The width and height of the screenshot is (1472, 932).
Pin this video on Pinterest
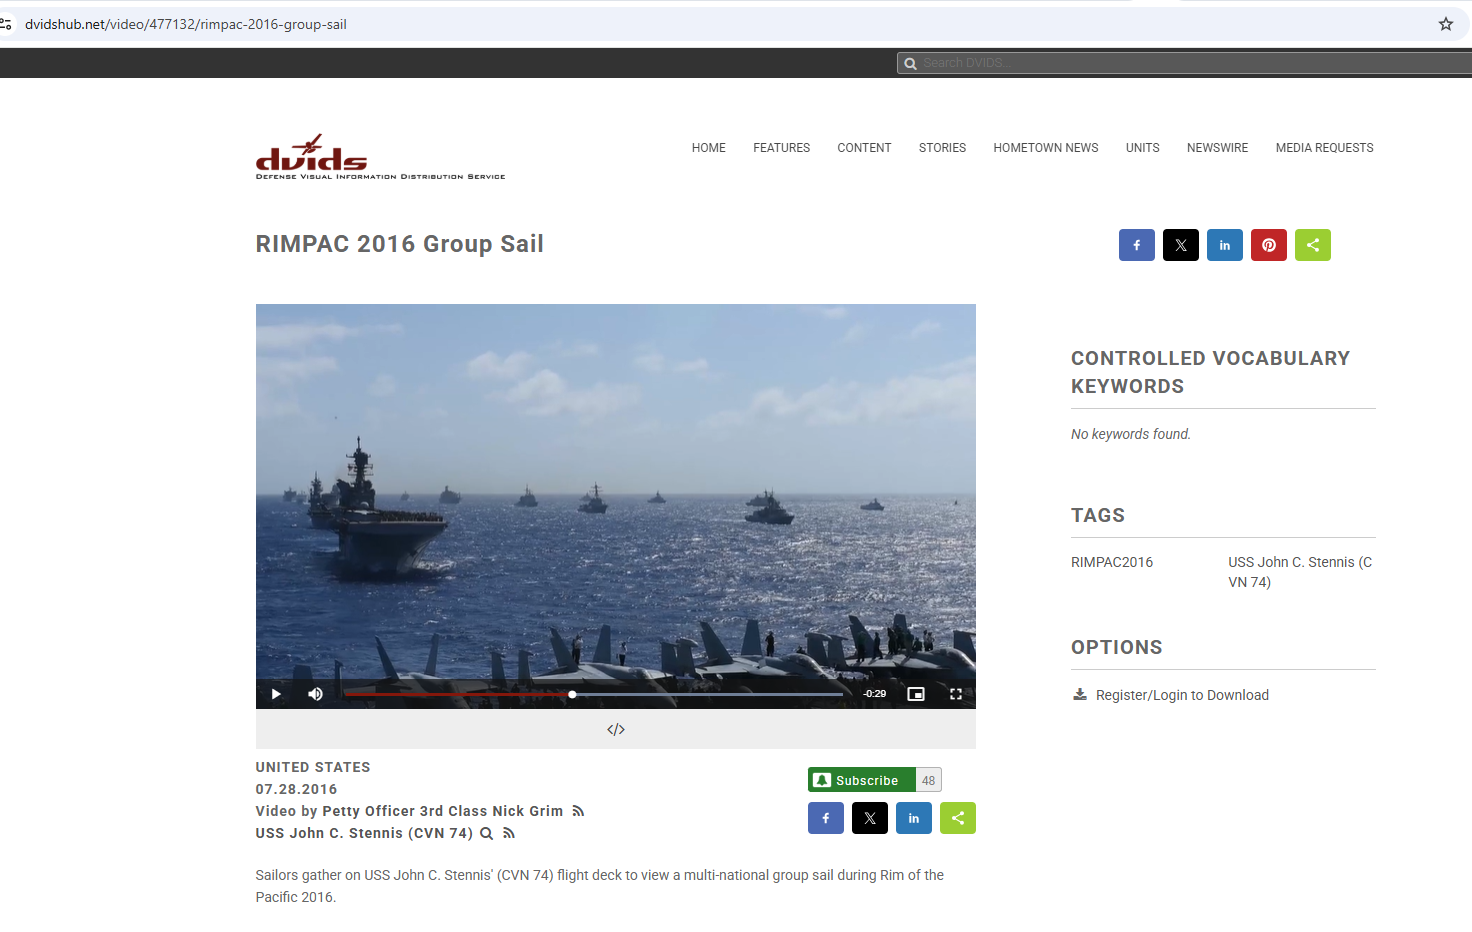pyautogui.click(x=1268, y=245)
